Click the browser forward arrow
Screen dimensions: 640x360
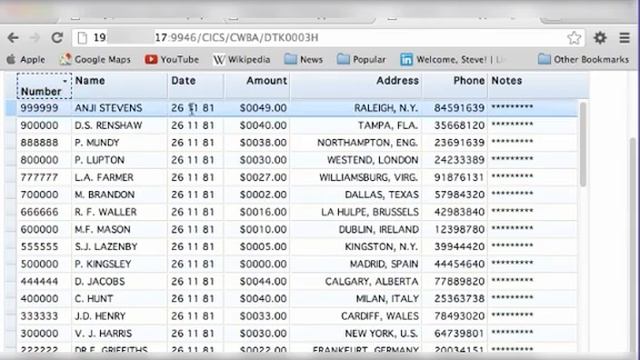click(x=35, y=38)
